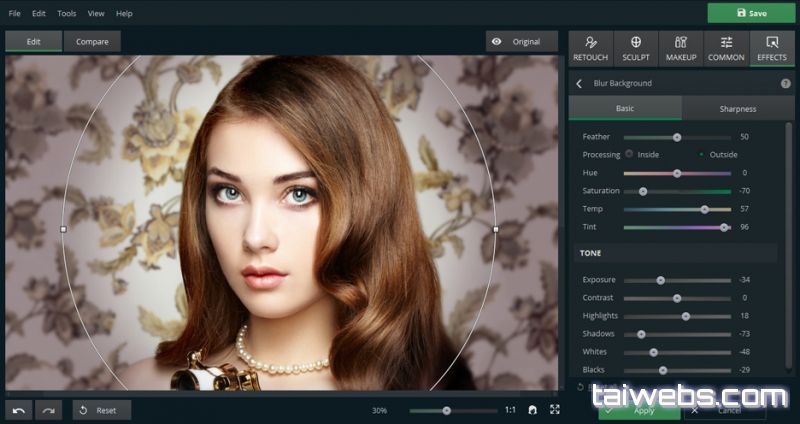Click the green Save button
Viewport: 800px width, 424px height.
pyautogui.click(x=751, y=13)
